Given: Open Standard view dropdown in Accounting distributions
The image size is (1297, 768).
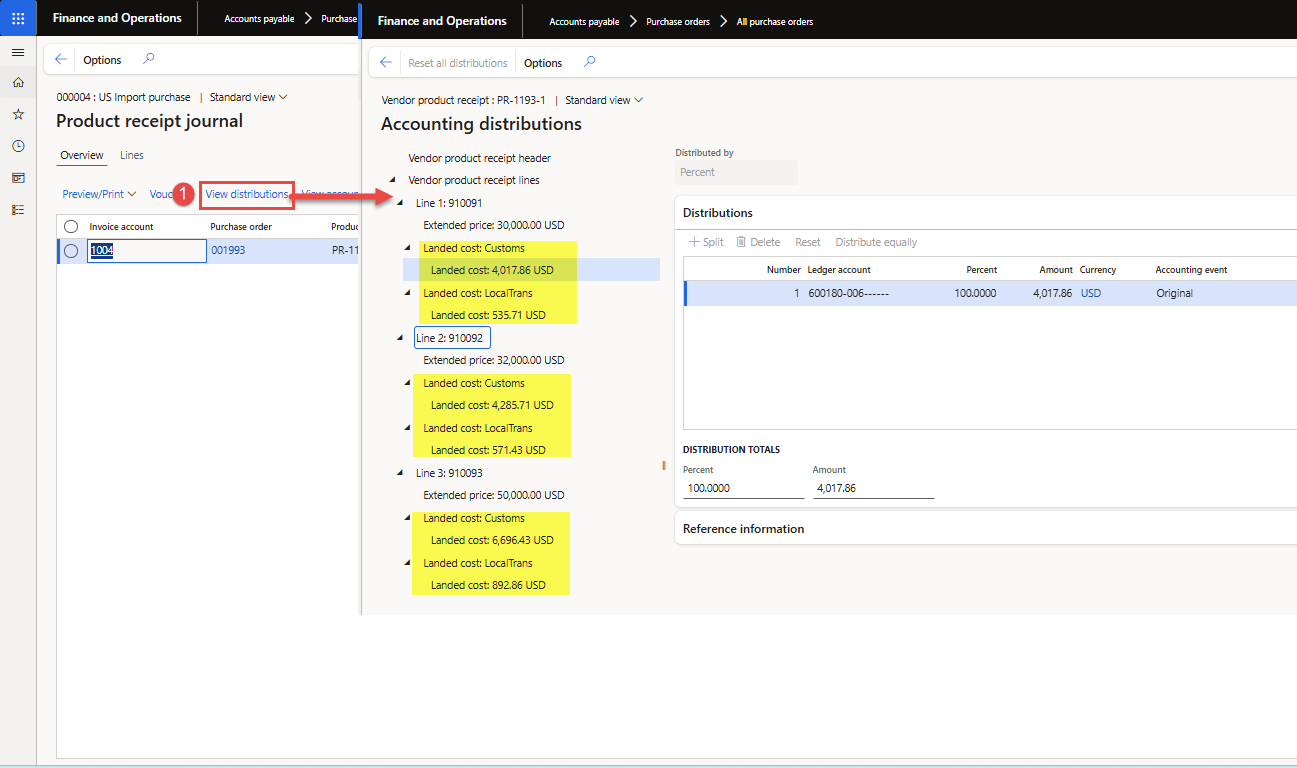Looking at the screenshot, I should (x=604, y=100).
